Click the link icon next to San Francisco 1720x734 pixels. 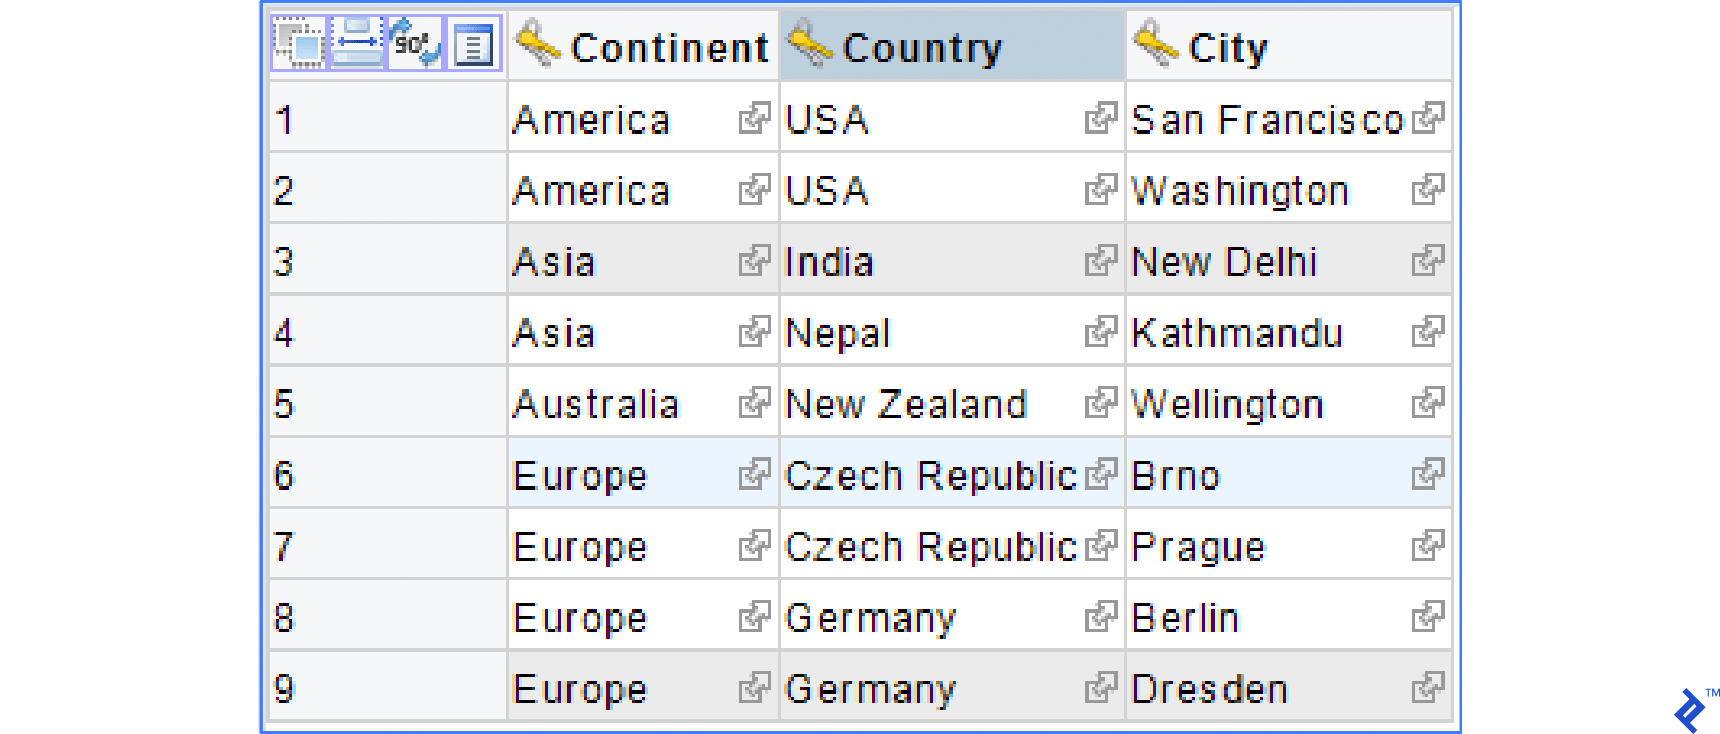coord(1428,118)
